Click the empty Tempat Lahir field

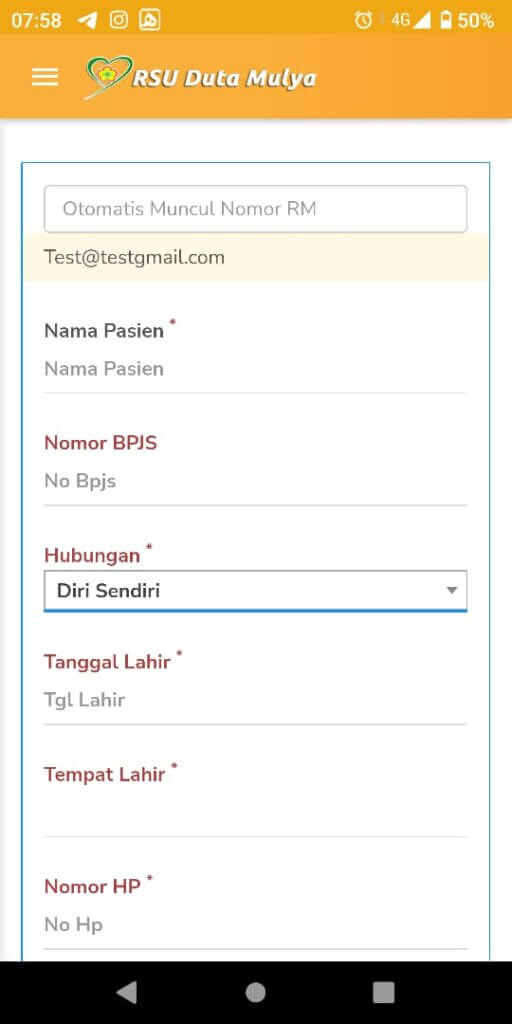pyautogui.click(x=255, y=813)
